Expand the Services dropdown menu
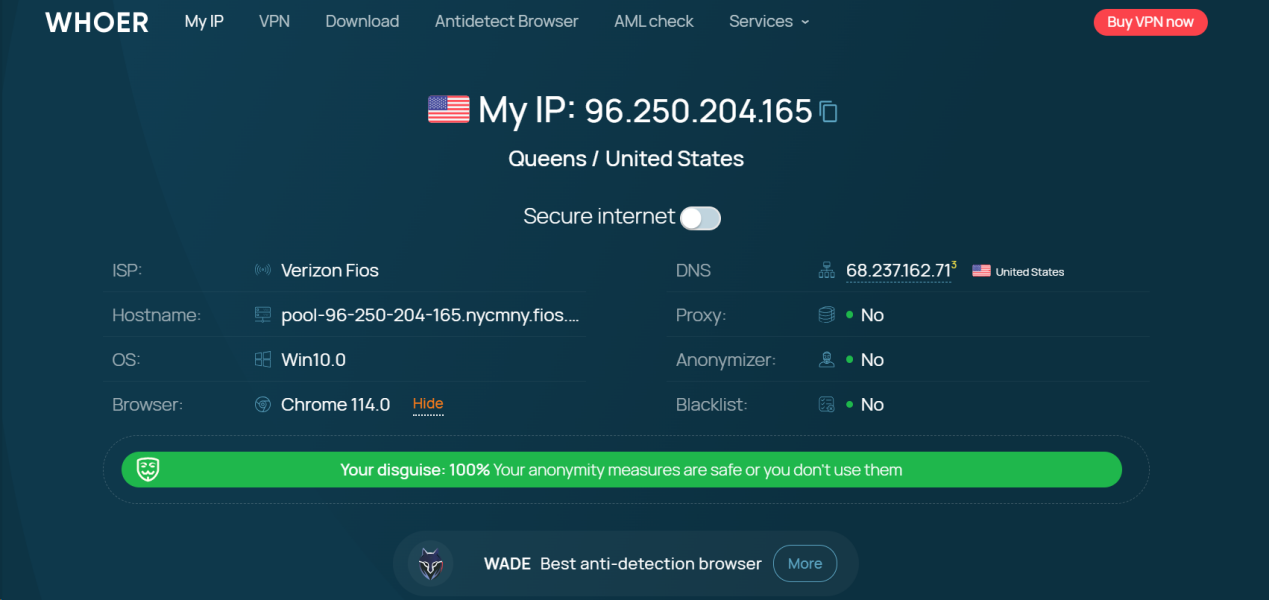1269x600 pixels. point(769,21)
